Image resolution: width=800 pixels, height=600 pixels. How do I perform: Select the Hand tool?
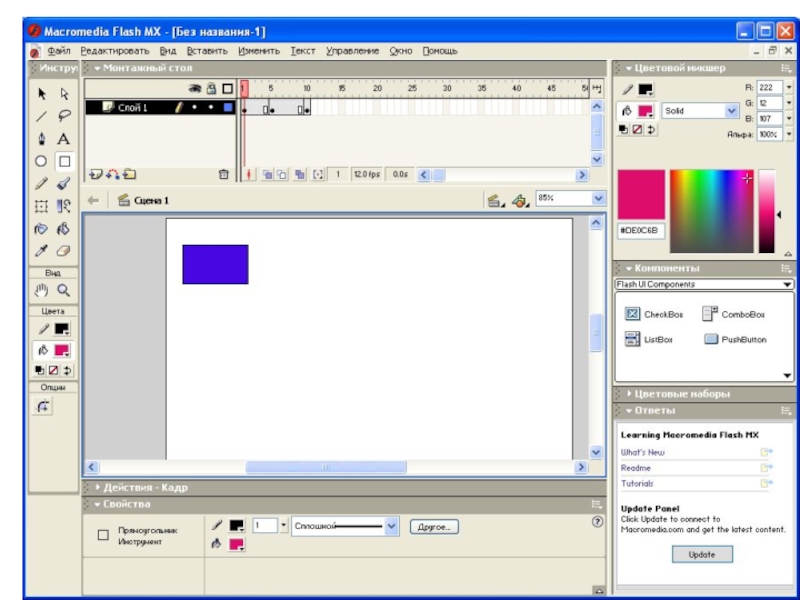pyautogui.click(x=42, y=290)
